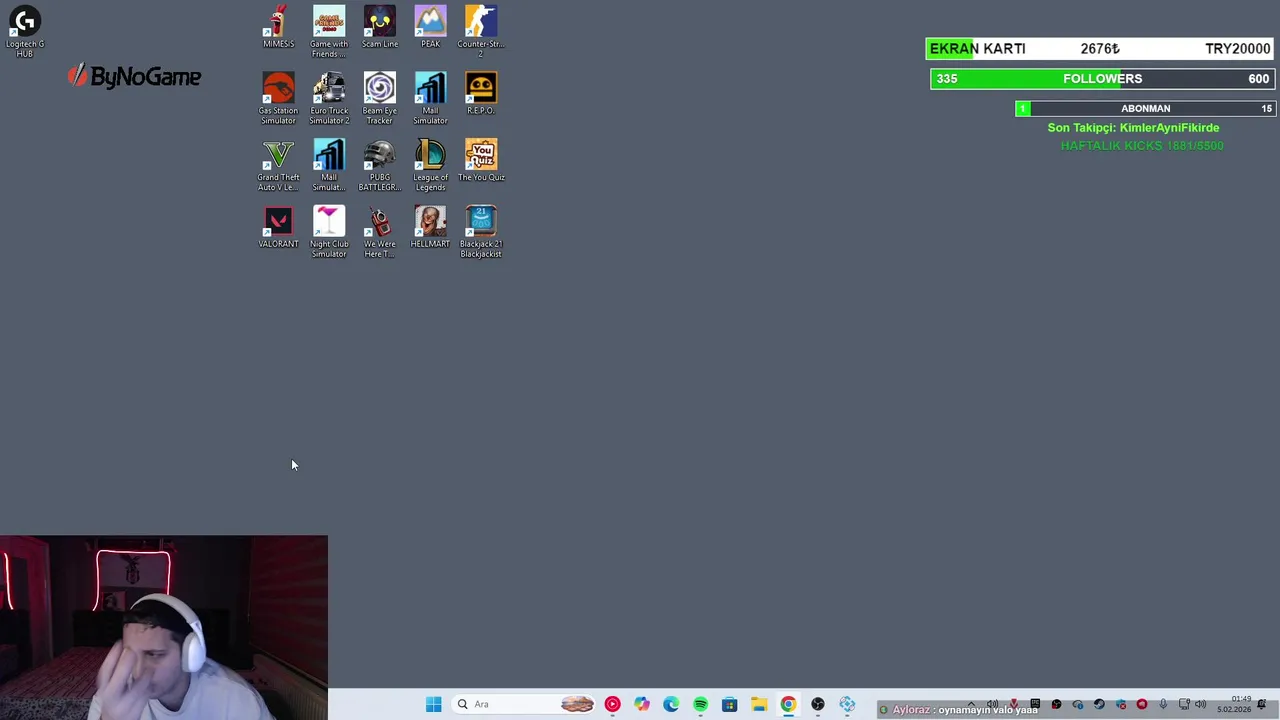Open the Gas Station Simulator shortcut
1280x720 pixels.
[x=278, y=98]
